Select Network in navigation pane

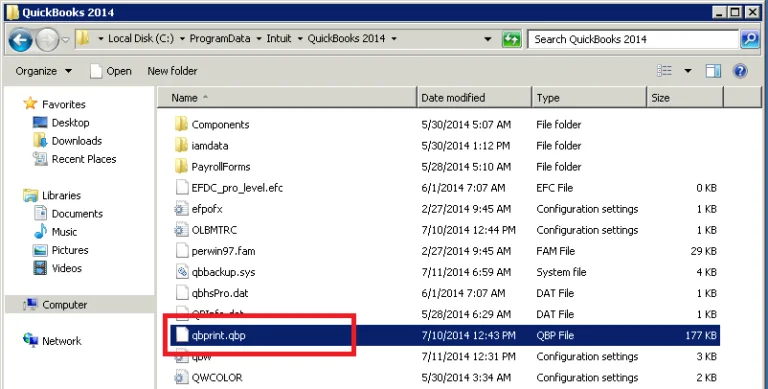62,341
